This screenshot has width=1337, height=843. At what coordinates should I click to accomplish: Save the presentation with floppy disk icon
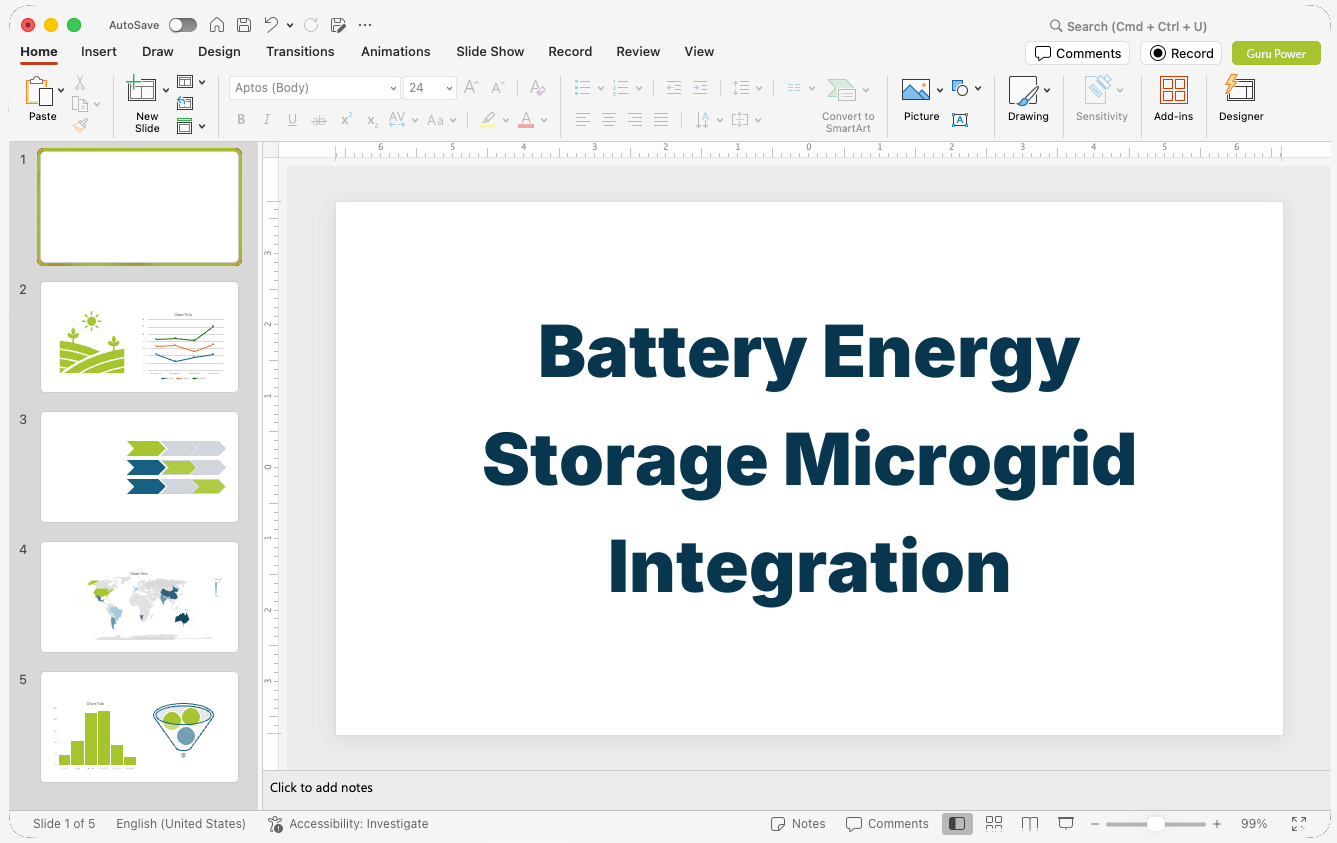pos(244,25)
